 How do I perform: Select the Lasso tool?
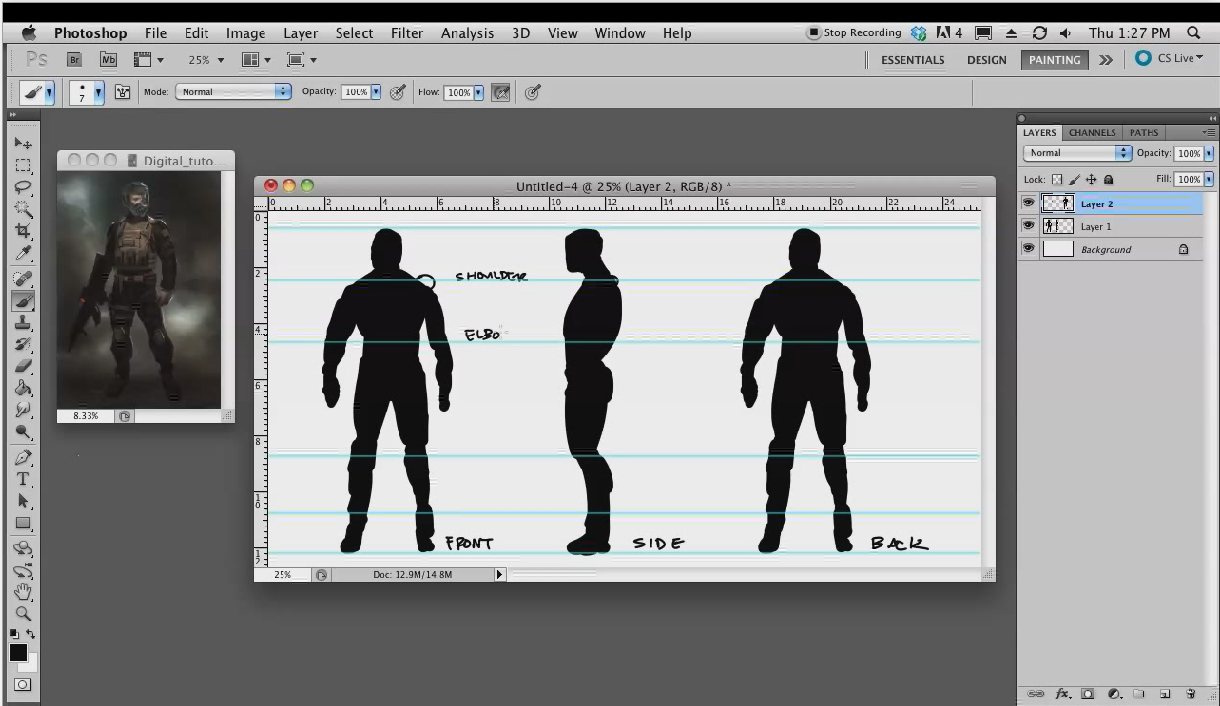point(23,187)
